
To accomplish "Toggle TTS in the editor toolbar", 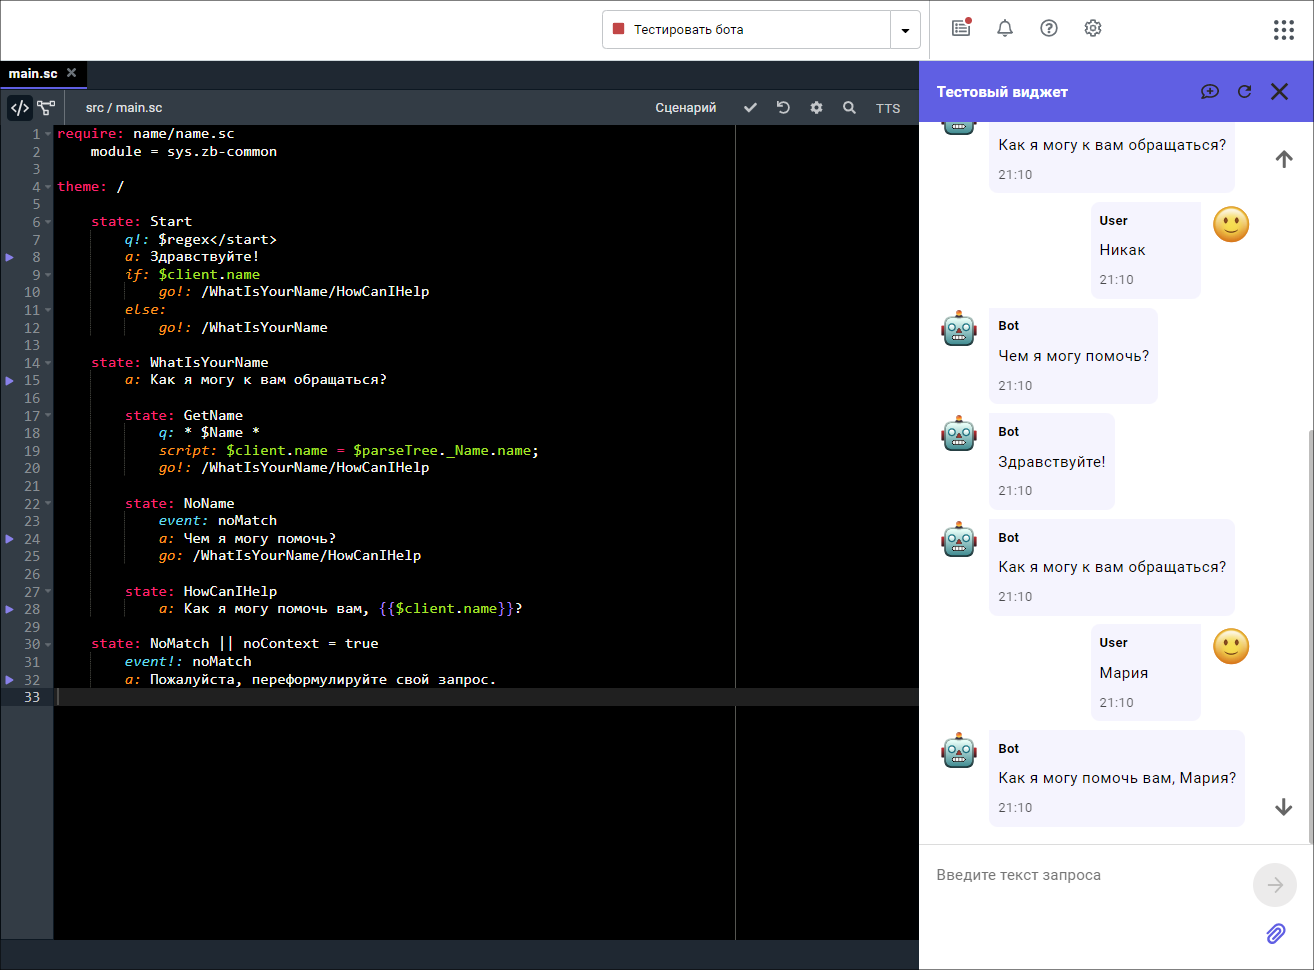I will 888,108.
